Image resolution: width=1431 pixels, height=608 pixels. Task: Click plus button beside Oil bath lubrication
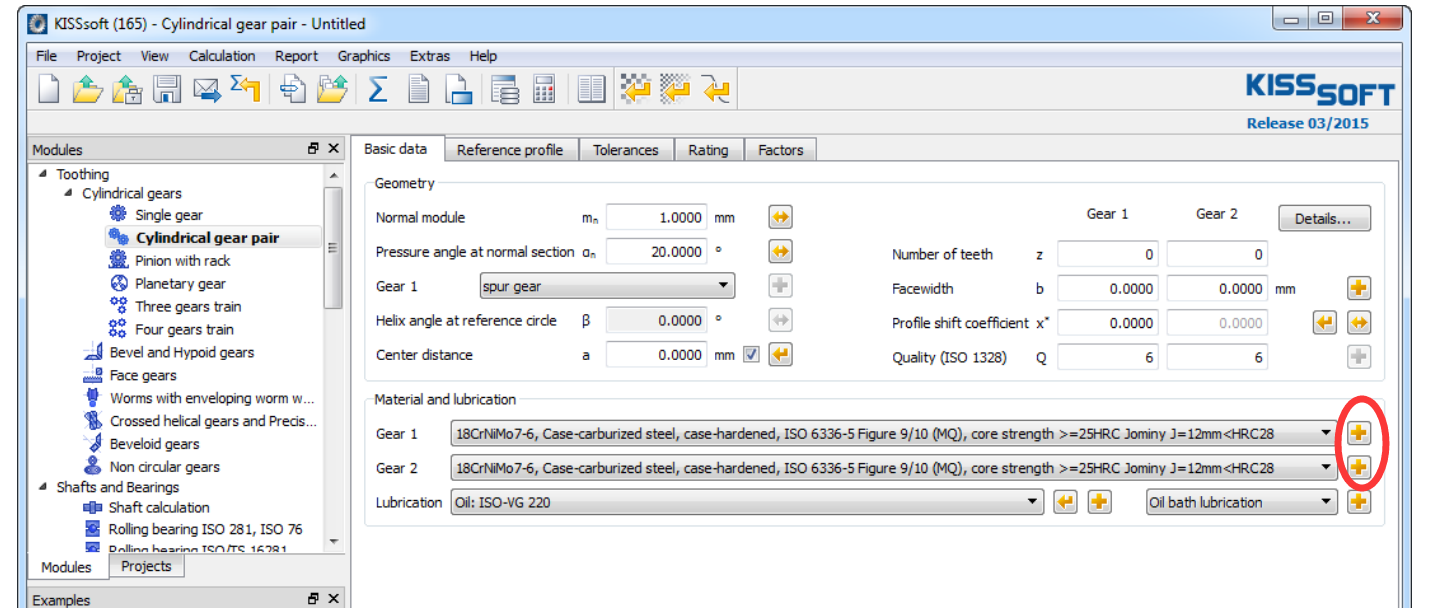(x=1358, y=502)
